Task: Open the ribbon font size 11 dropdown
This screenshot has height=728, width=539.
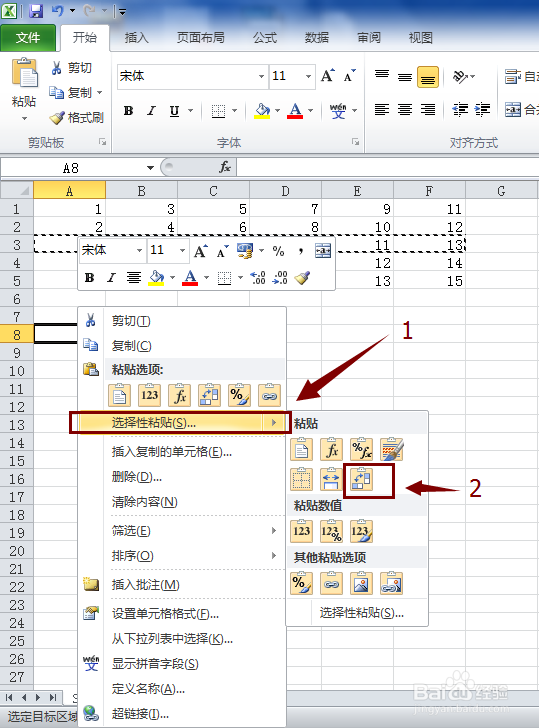Action: coord(308,76)
